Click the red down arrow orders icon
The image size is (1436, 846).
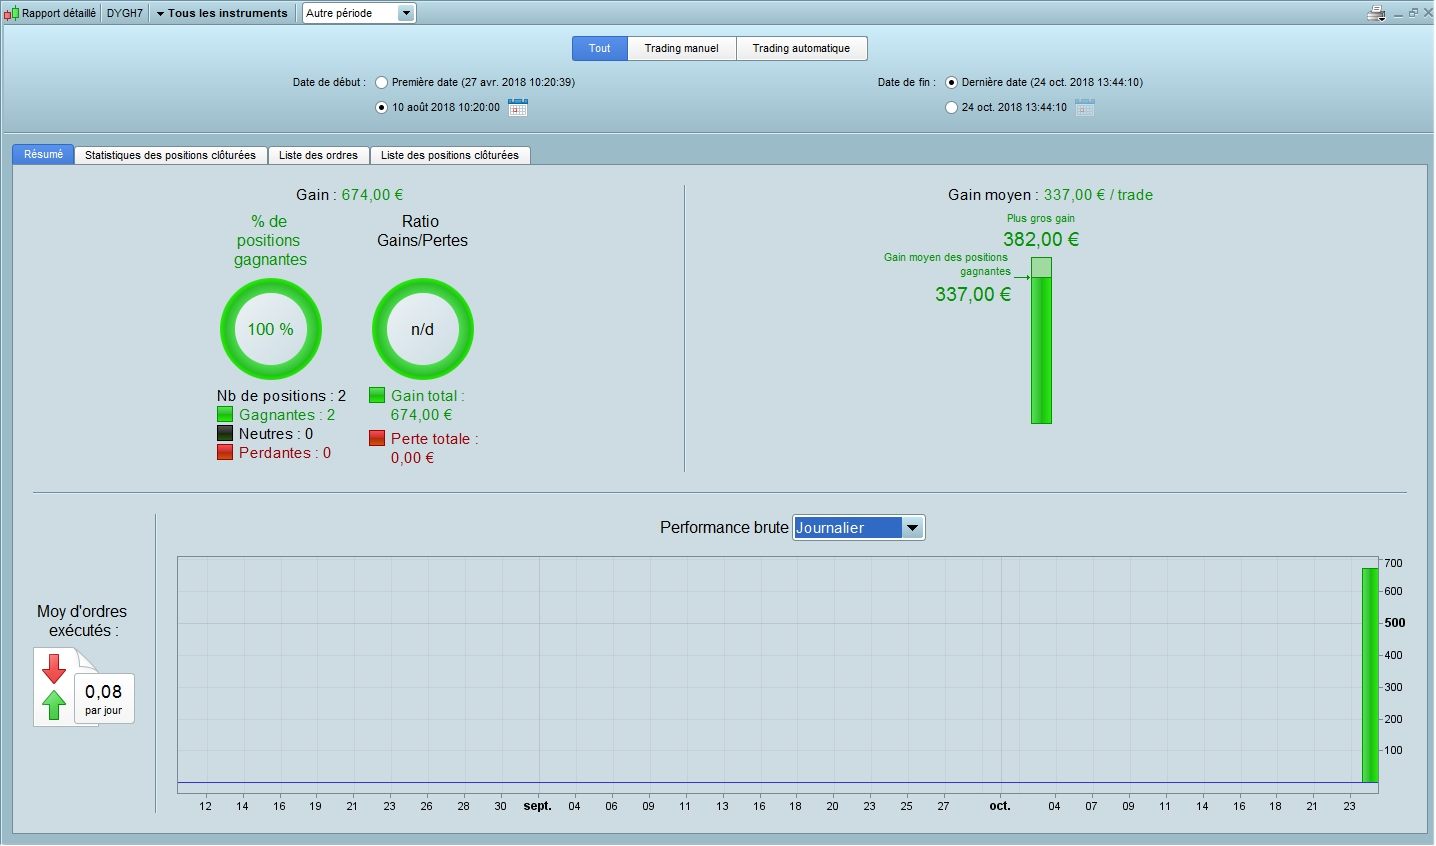coord(54,668)
